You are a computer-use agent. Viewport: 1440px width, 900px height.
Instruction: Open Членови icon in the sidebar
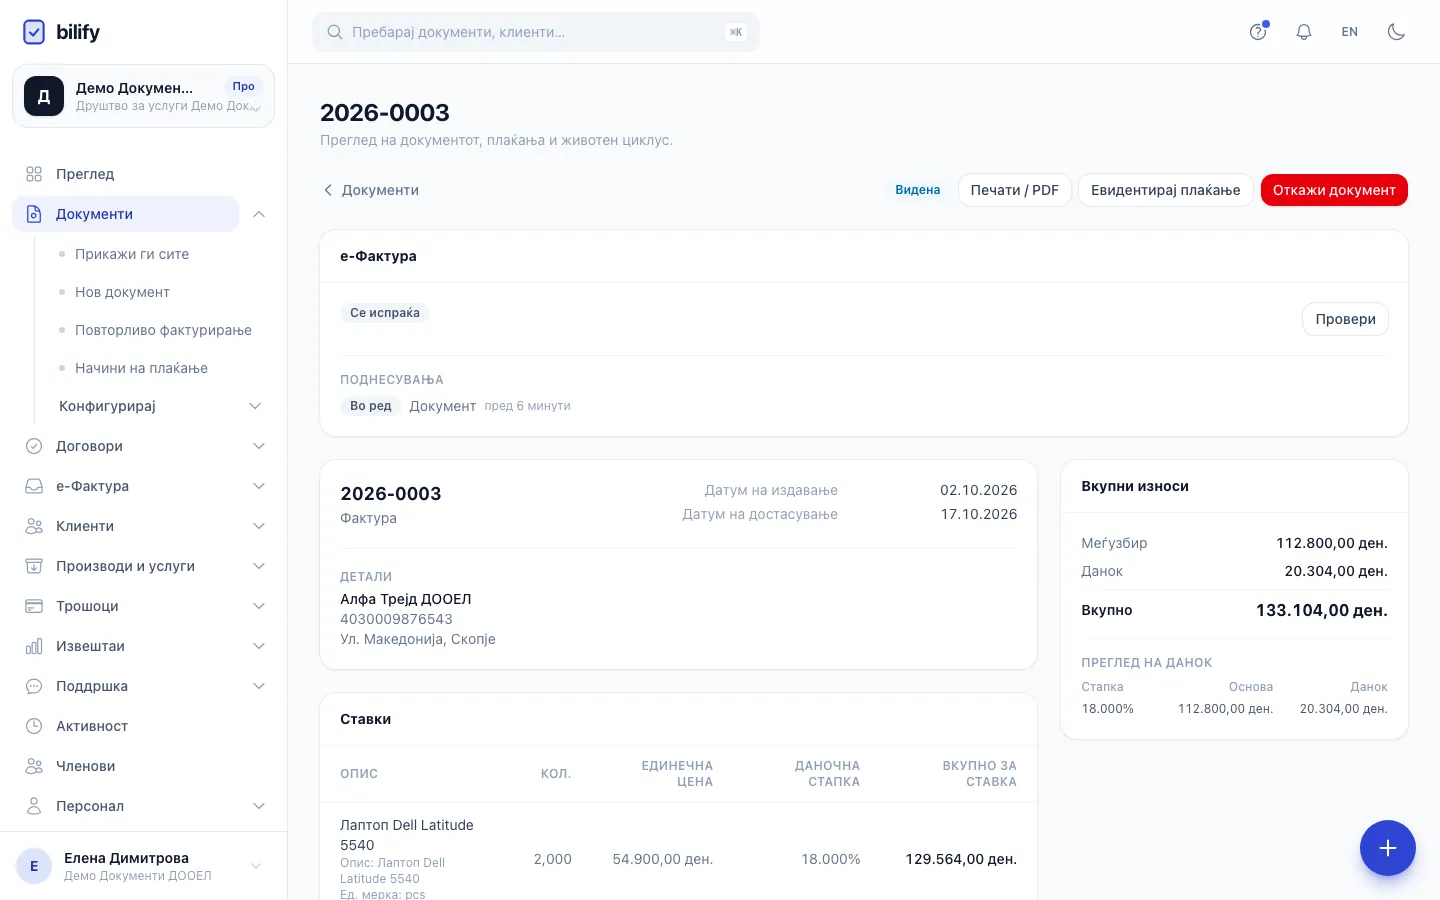(x=34, y=766)
